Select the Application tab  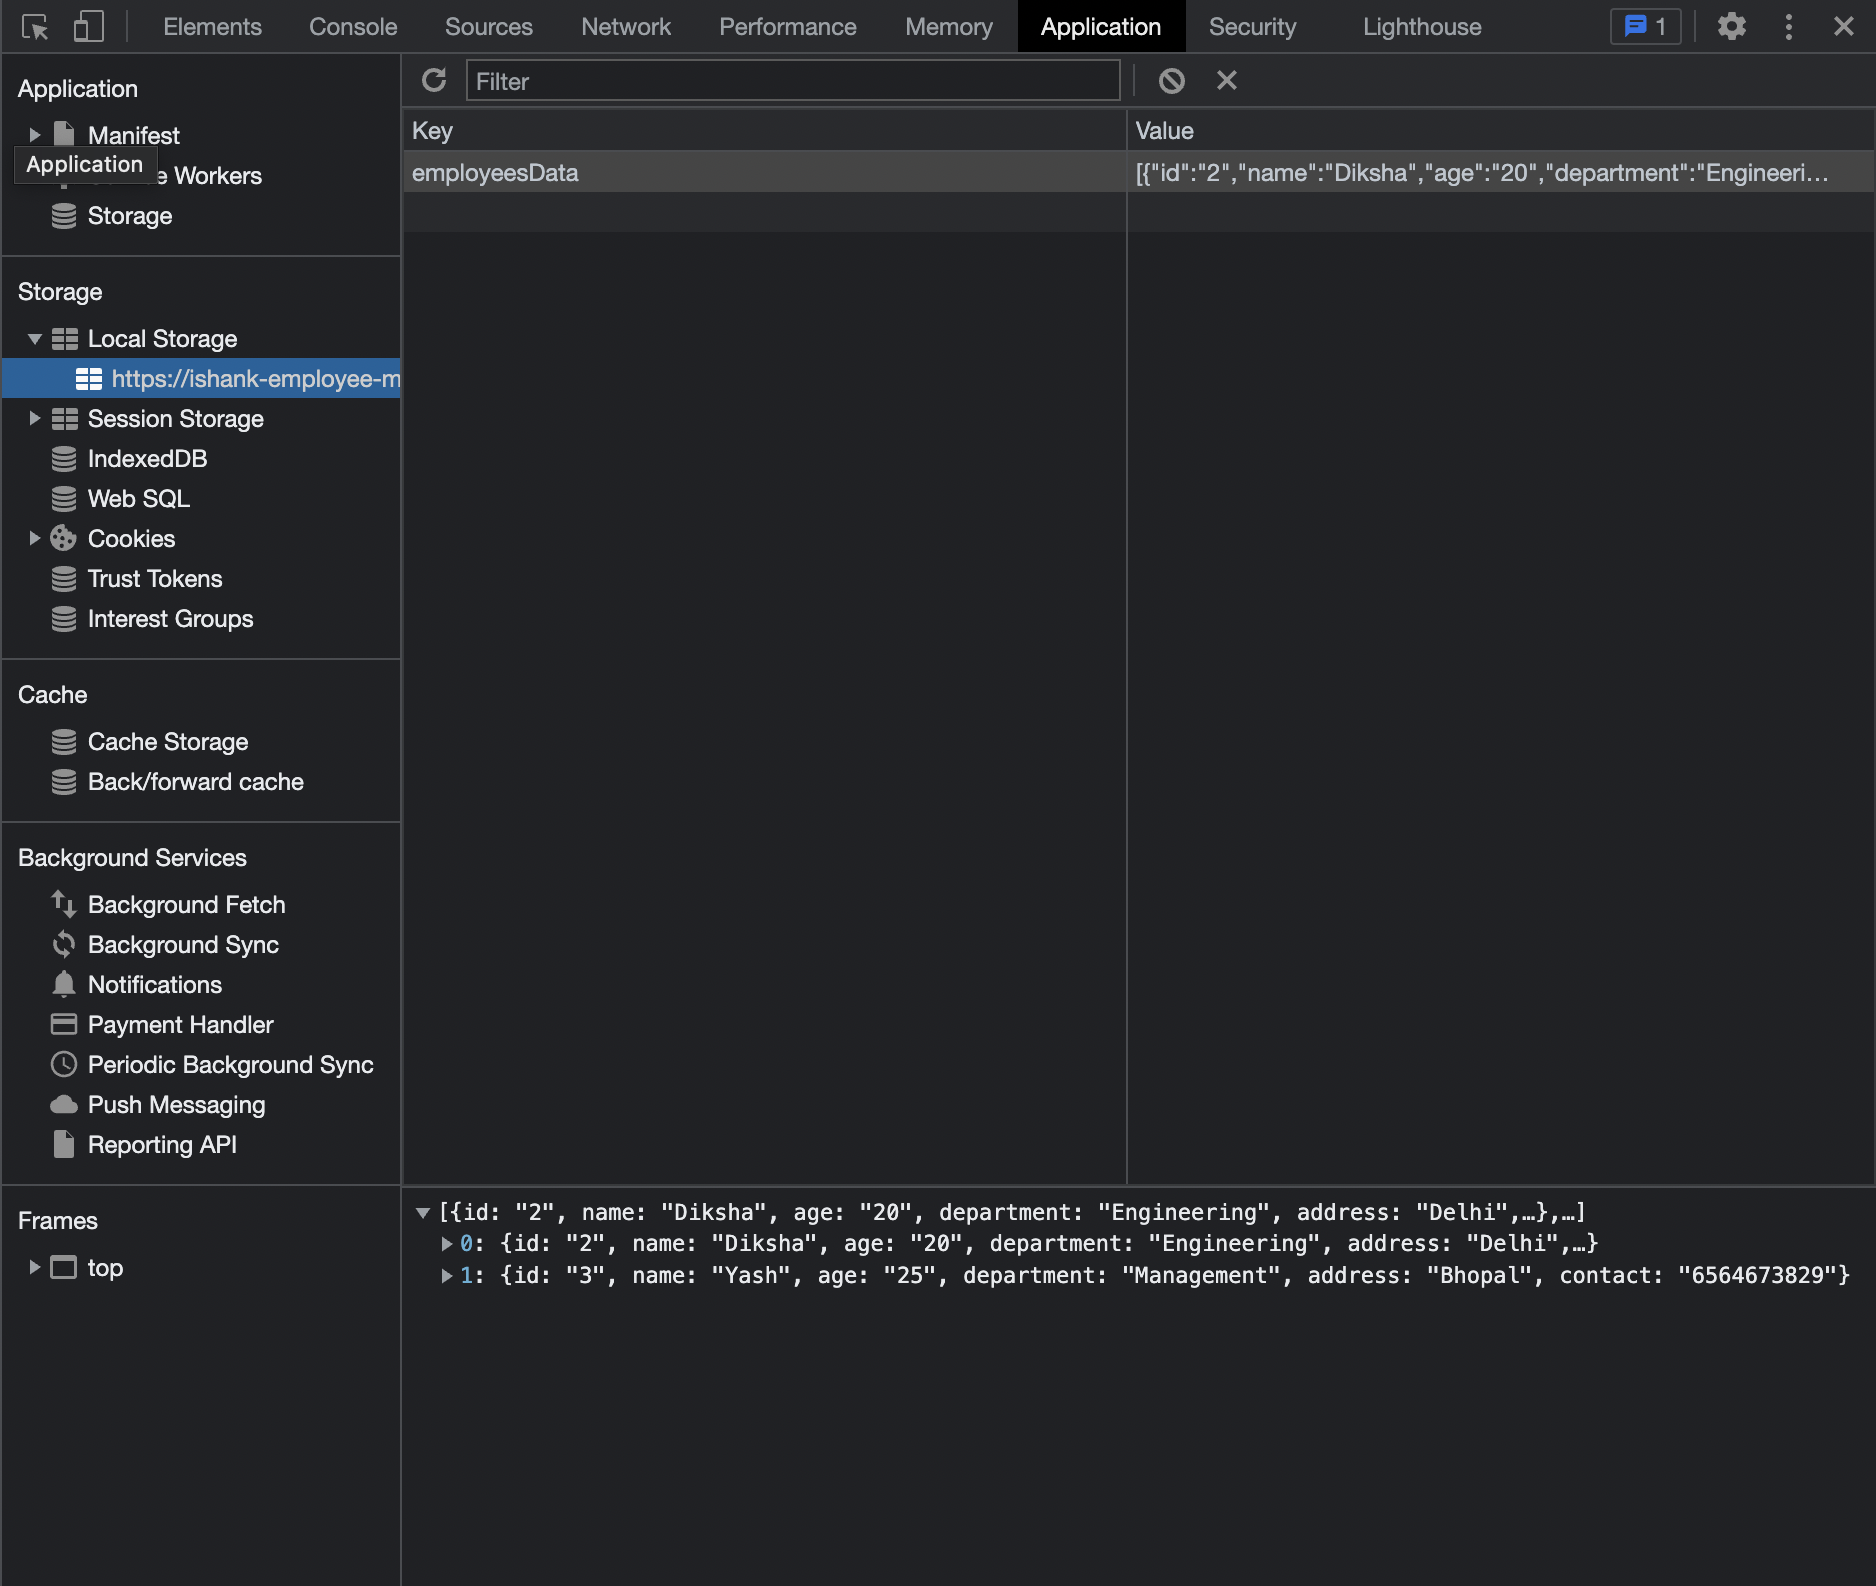(x=1101, y=27)
